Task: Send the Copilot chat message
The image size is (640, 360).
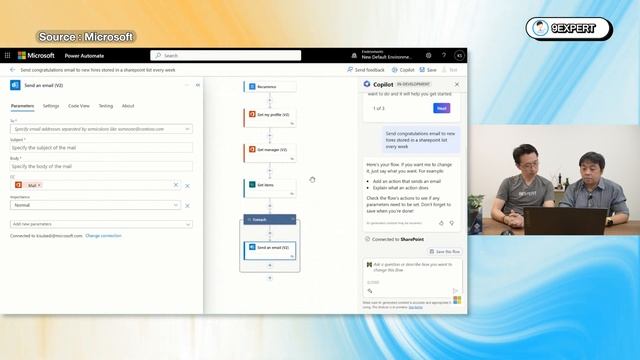Action: [456, 291]
